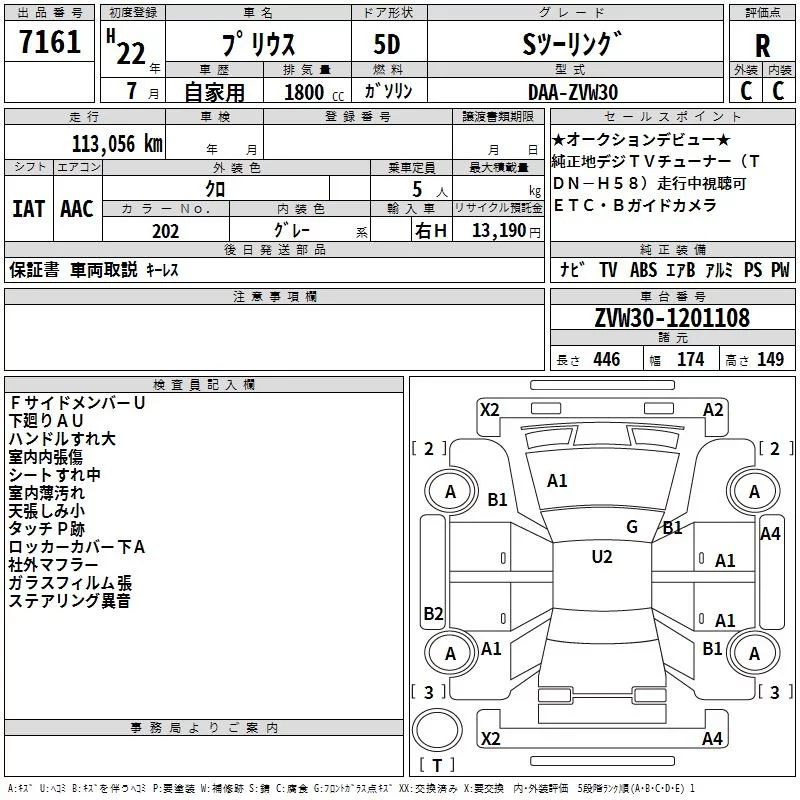Image resolution: width=800 pixels, height=800 pixels.
Task: Click キーレス in later-shipped parts
Action: (x=162, y=270)
